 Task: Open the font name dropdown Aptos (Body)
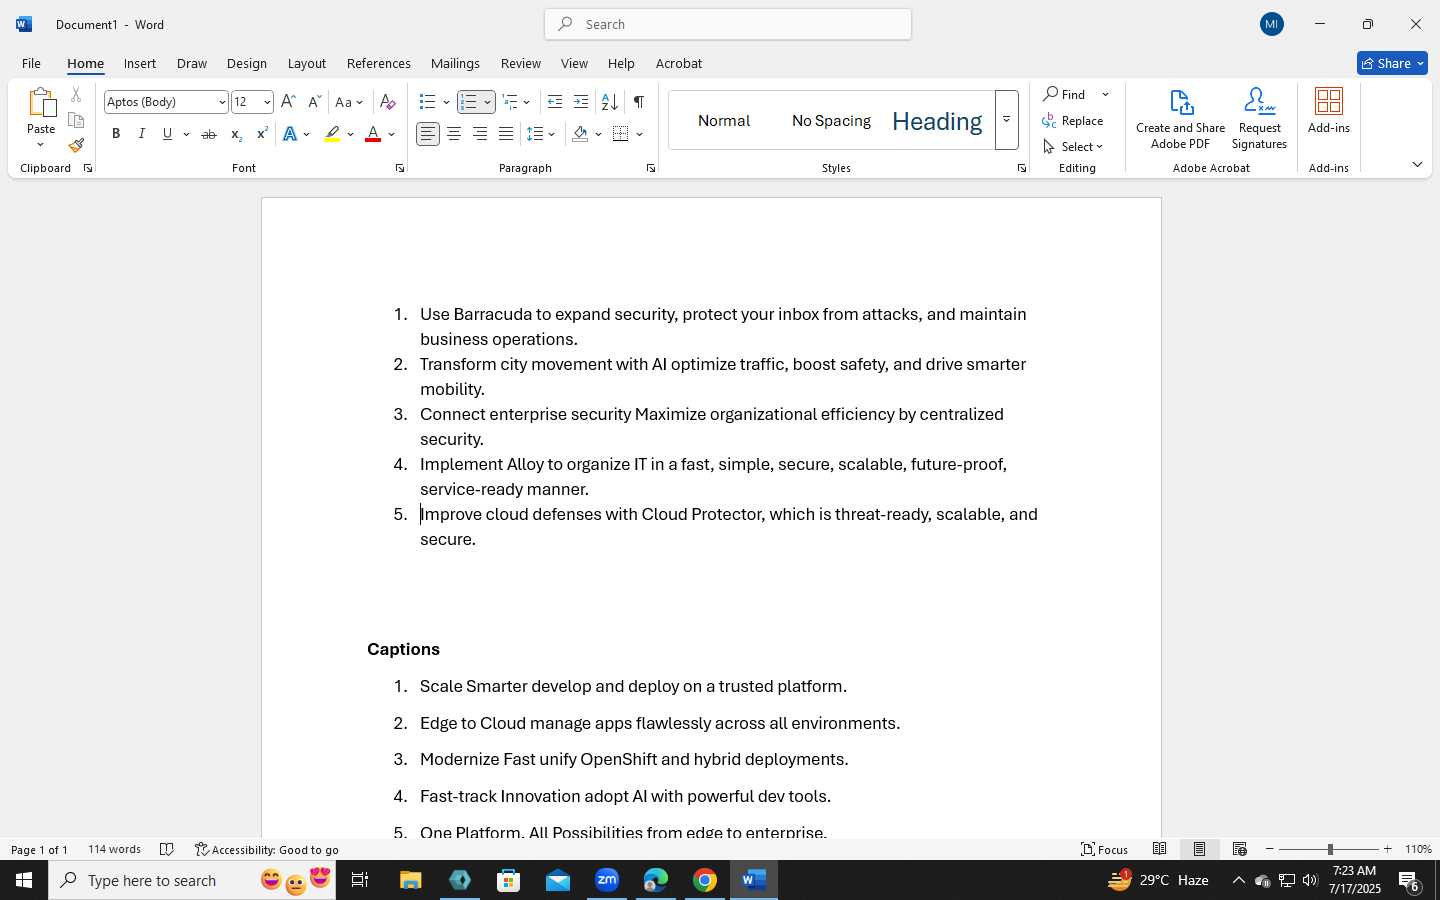point(222,102)
